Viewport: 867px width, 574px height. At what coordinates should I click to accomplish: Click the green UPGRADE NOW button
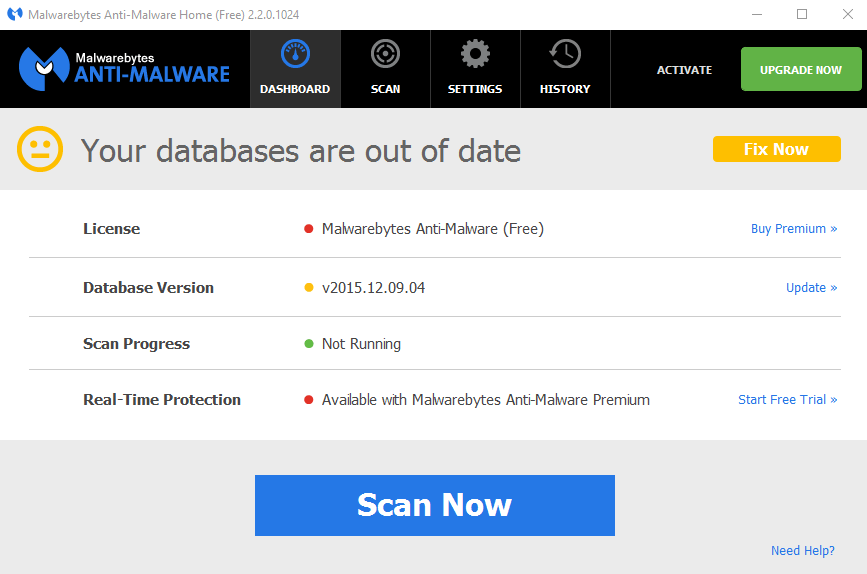(801, 69)
